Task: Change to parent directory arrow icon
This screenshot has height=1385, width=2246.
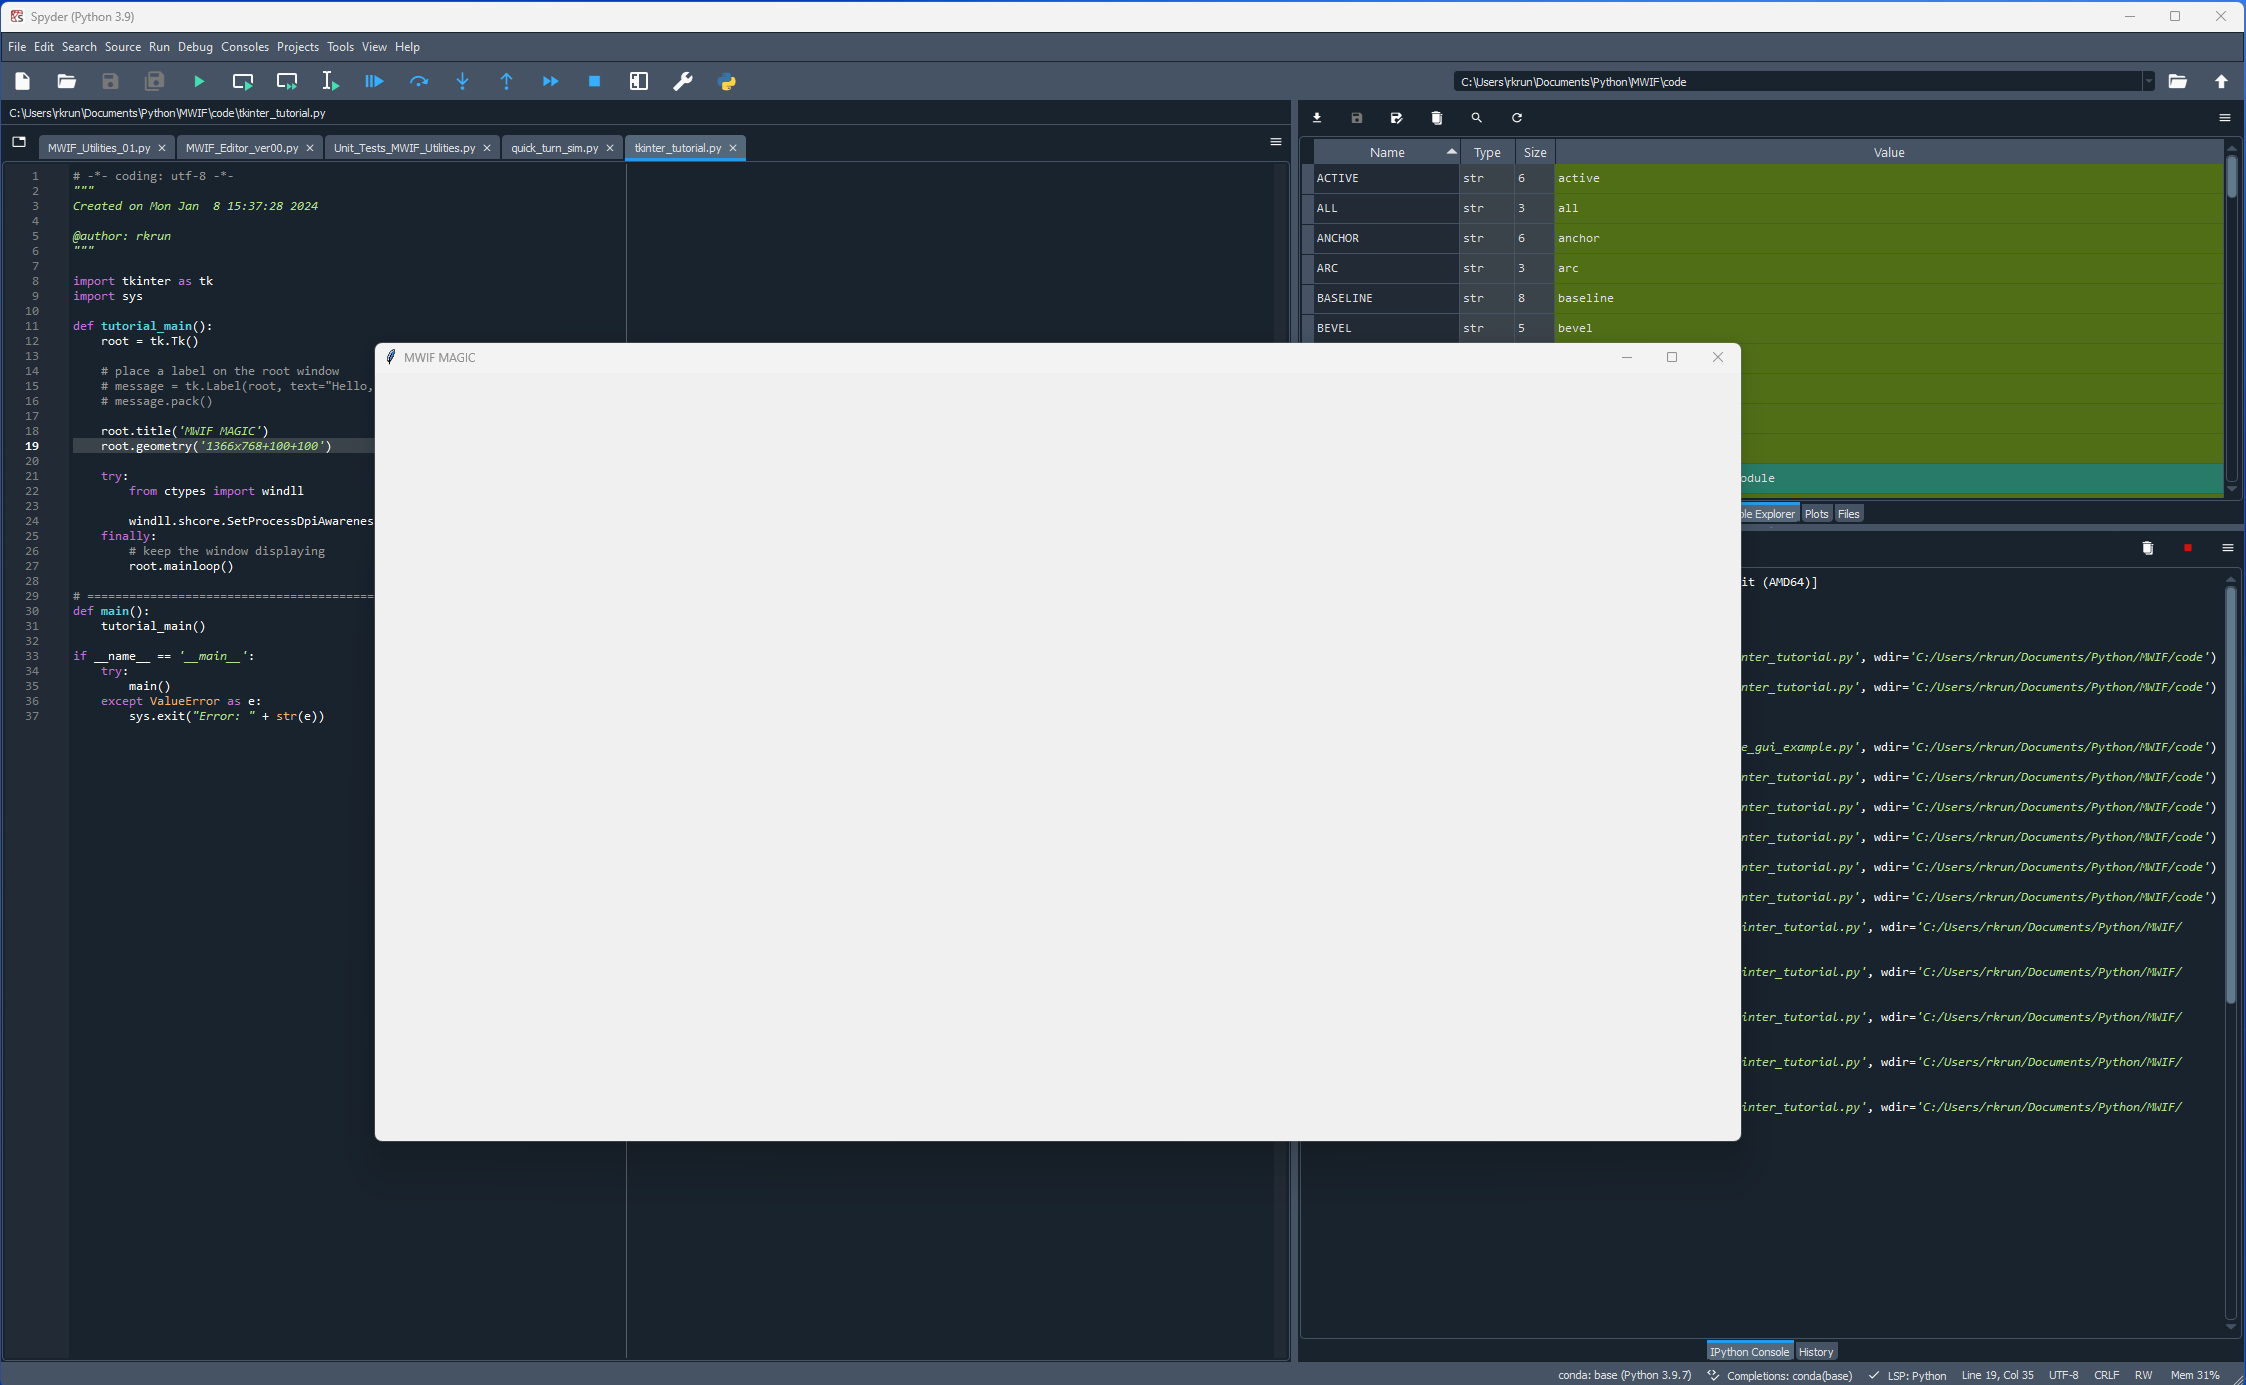Action: pyautogui.click(x=2221, y=81)
